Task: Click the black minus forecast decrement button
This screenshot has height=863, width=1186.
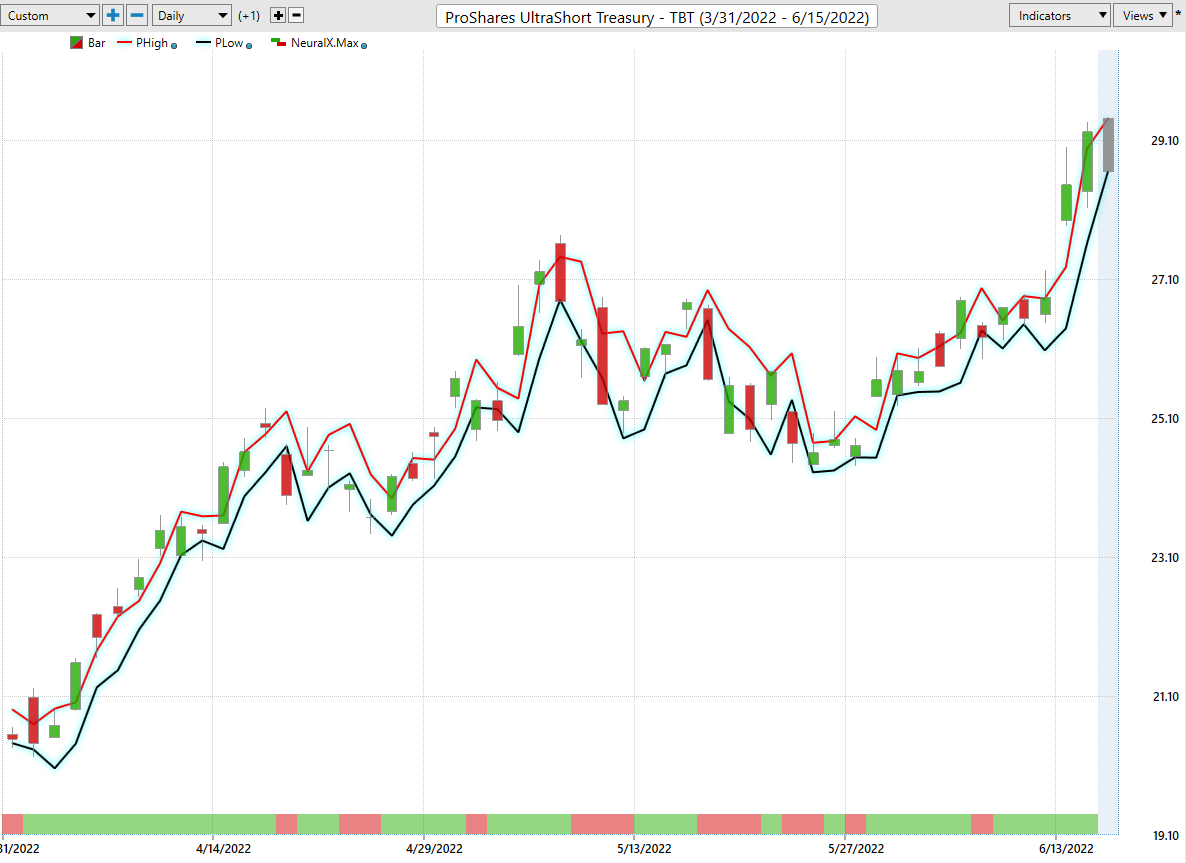Action: tap(296, 15)
